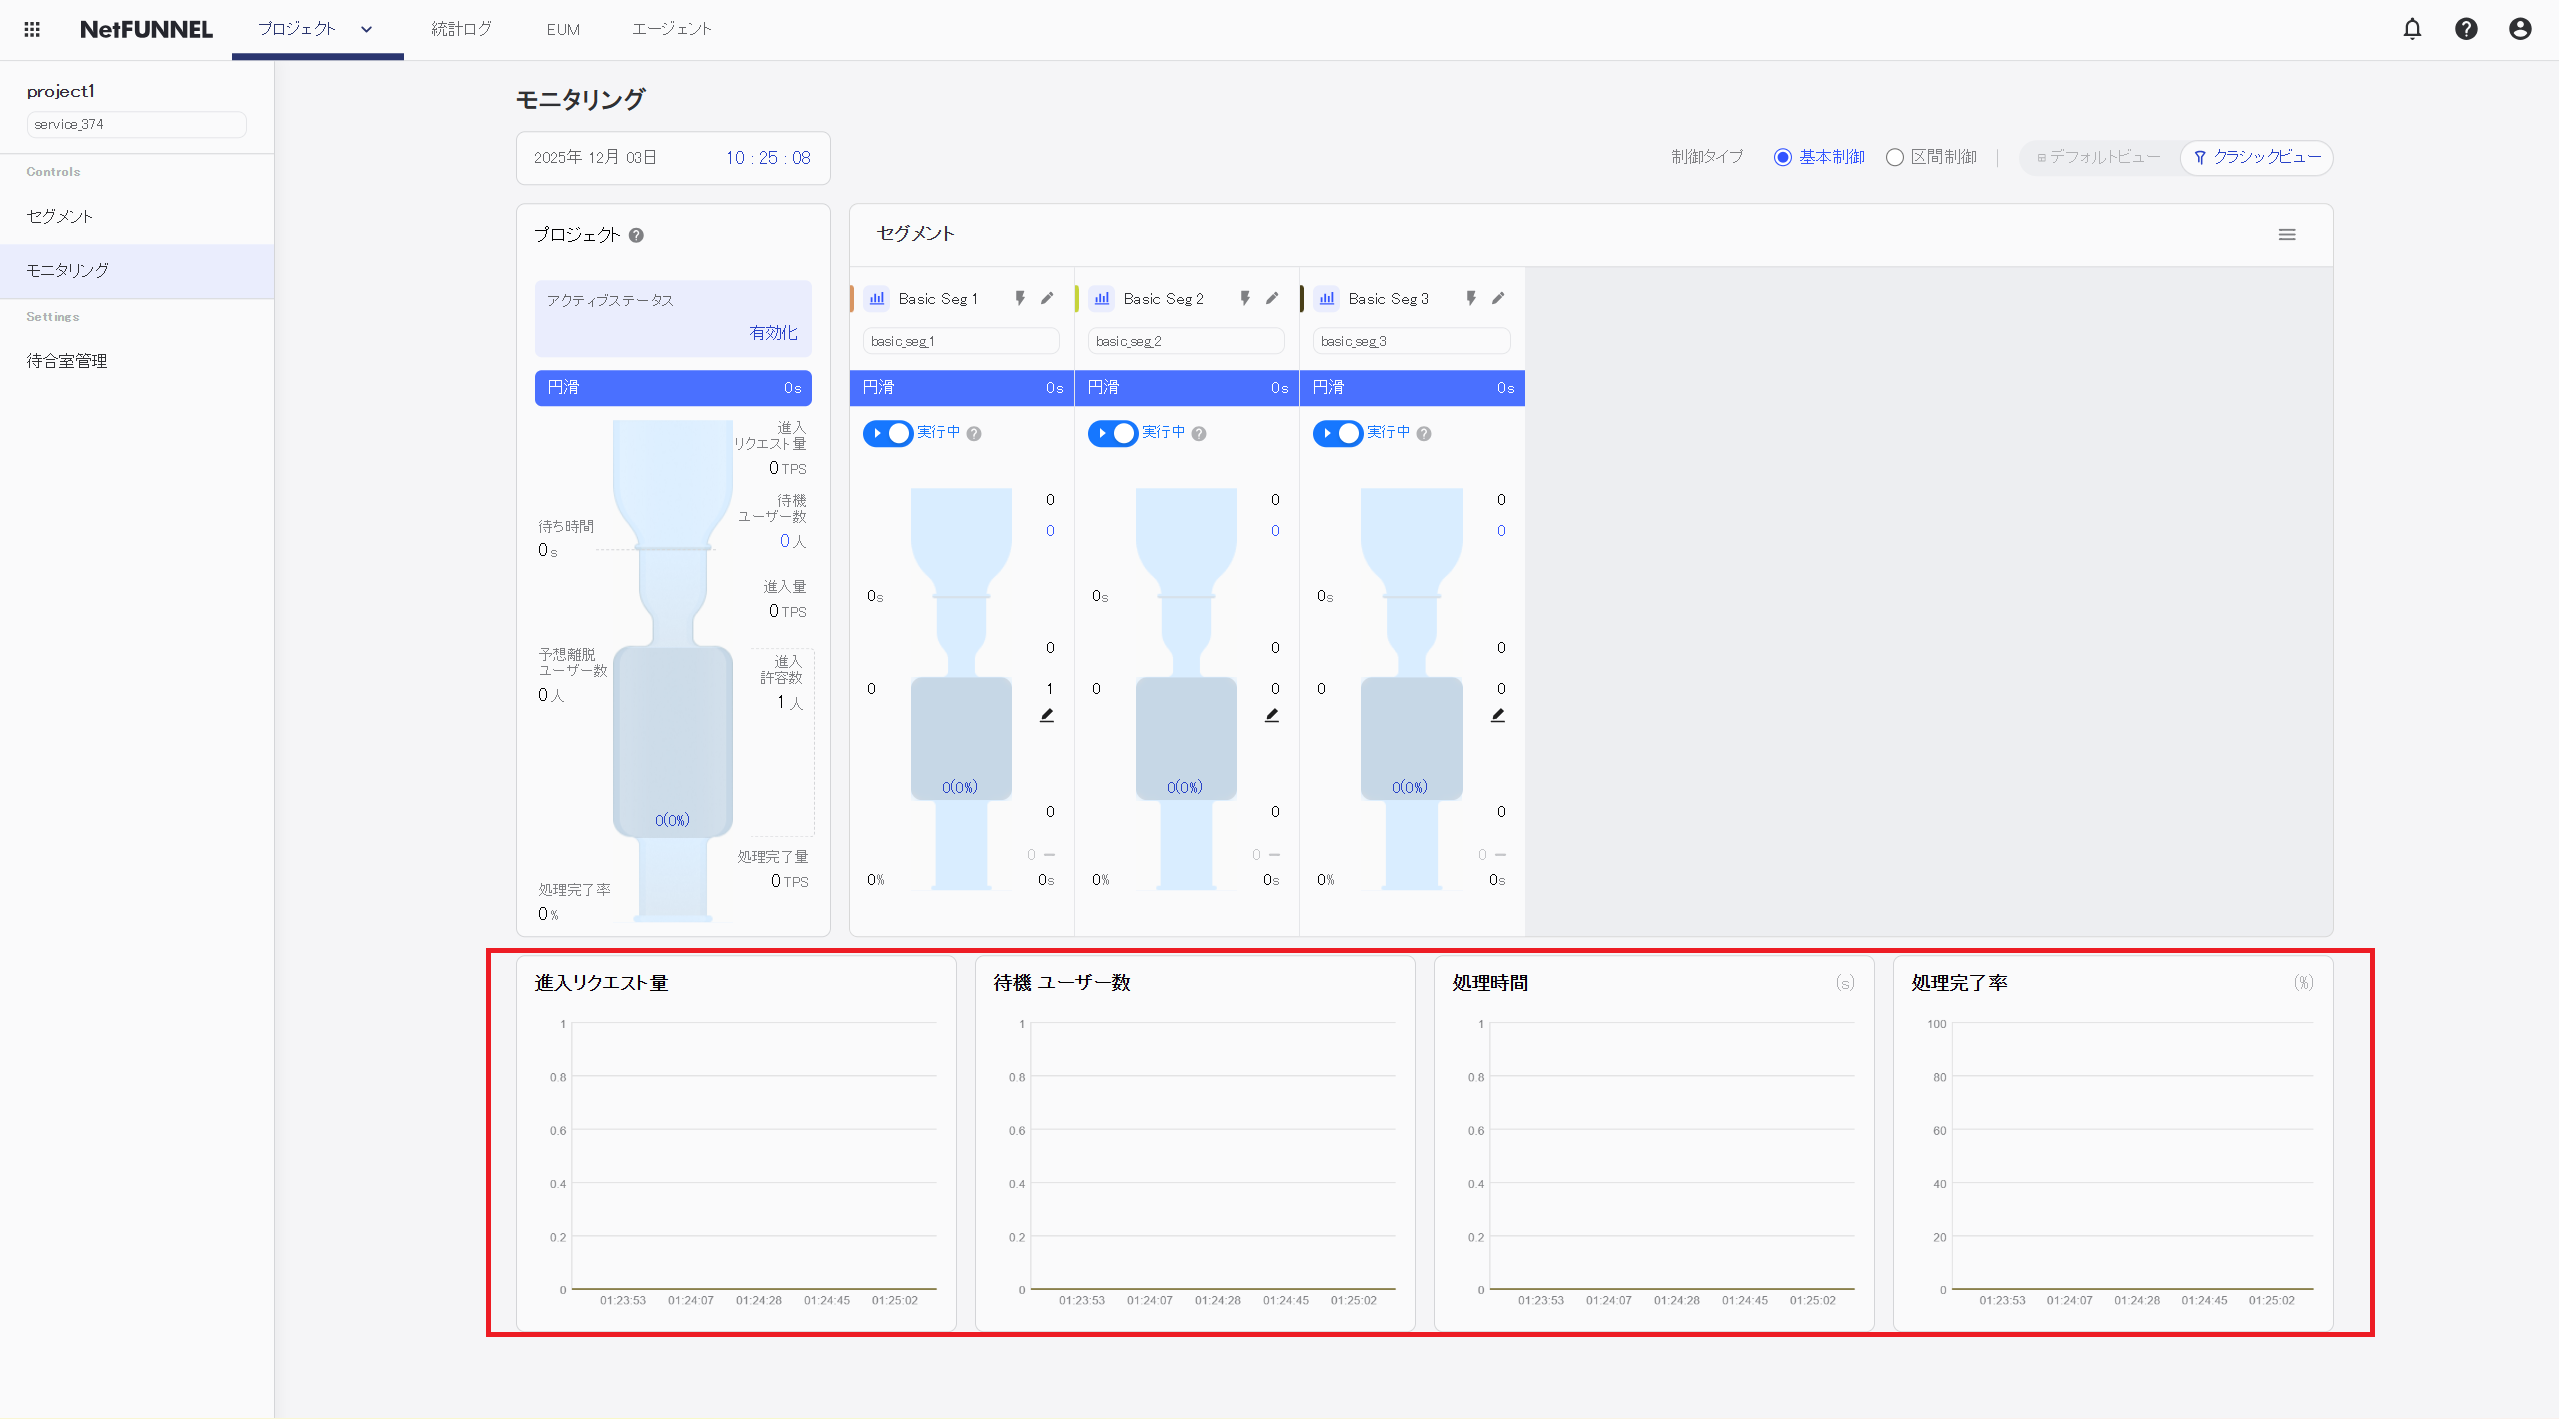Switch to クラシックビュー
2559x1419 pixels.
2257,157
